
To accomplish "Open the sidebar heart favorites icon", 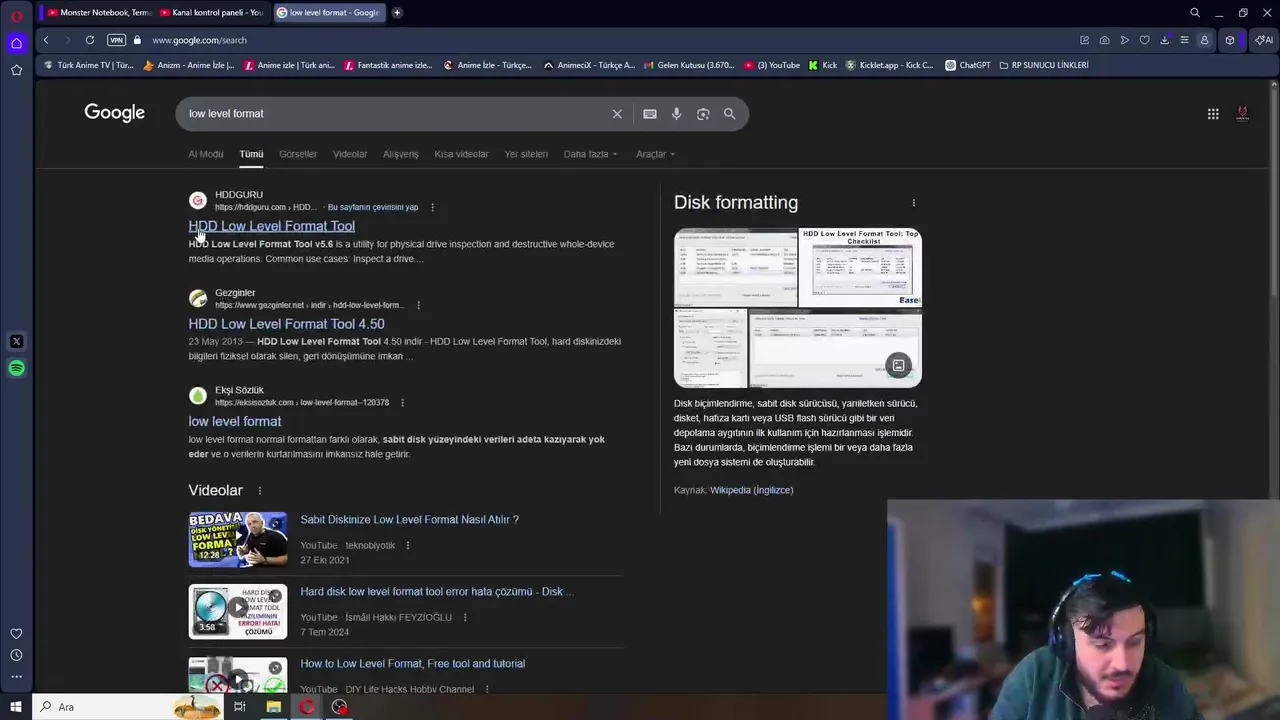I will (x=16, y=633).
